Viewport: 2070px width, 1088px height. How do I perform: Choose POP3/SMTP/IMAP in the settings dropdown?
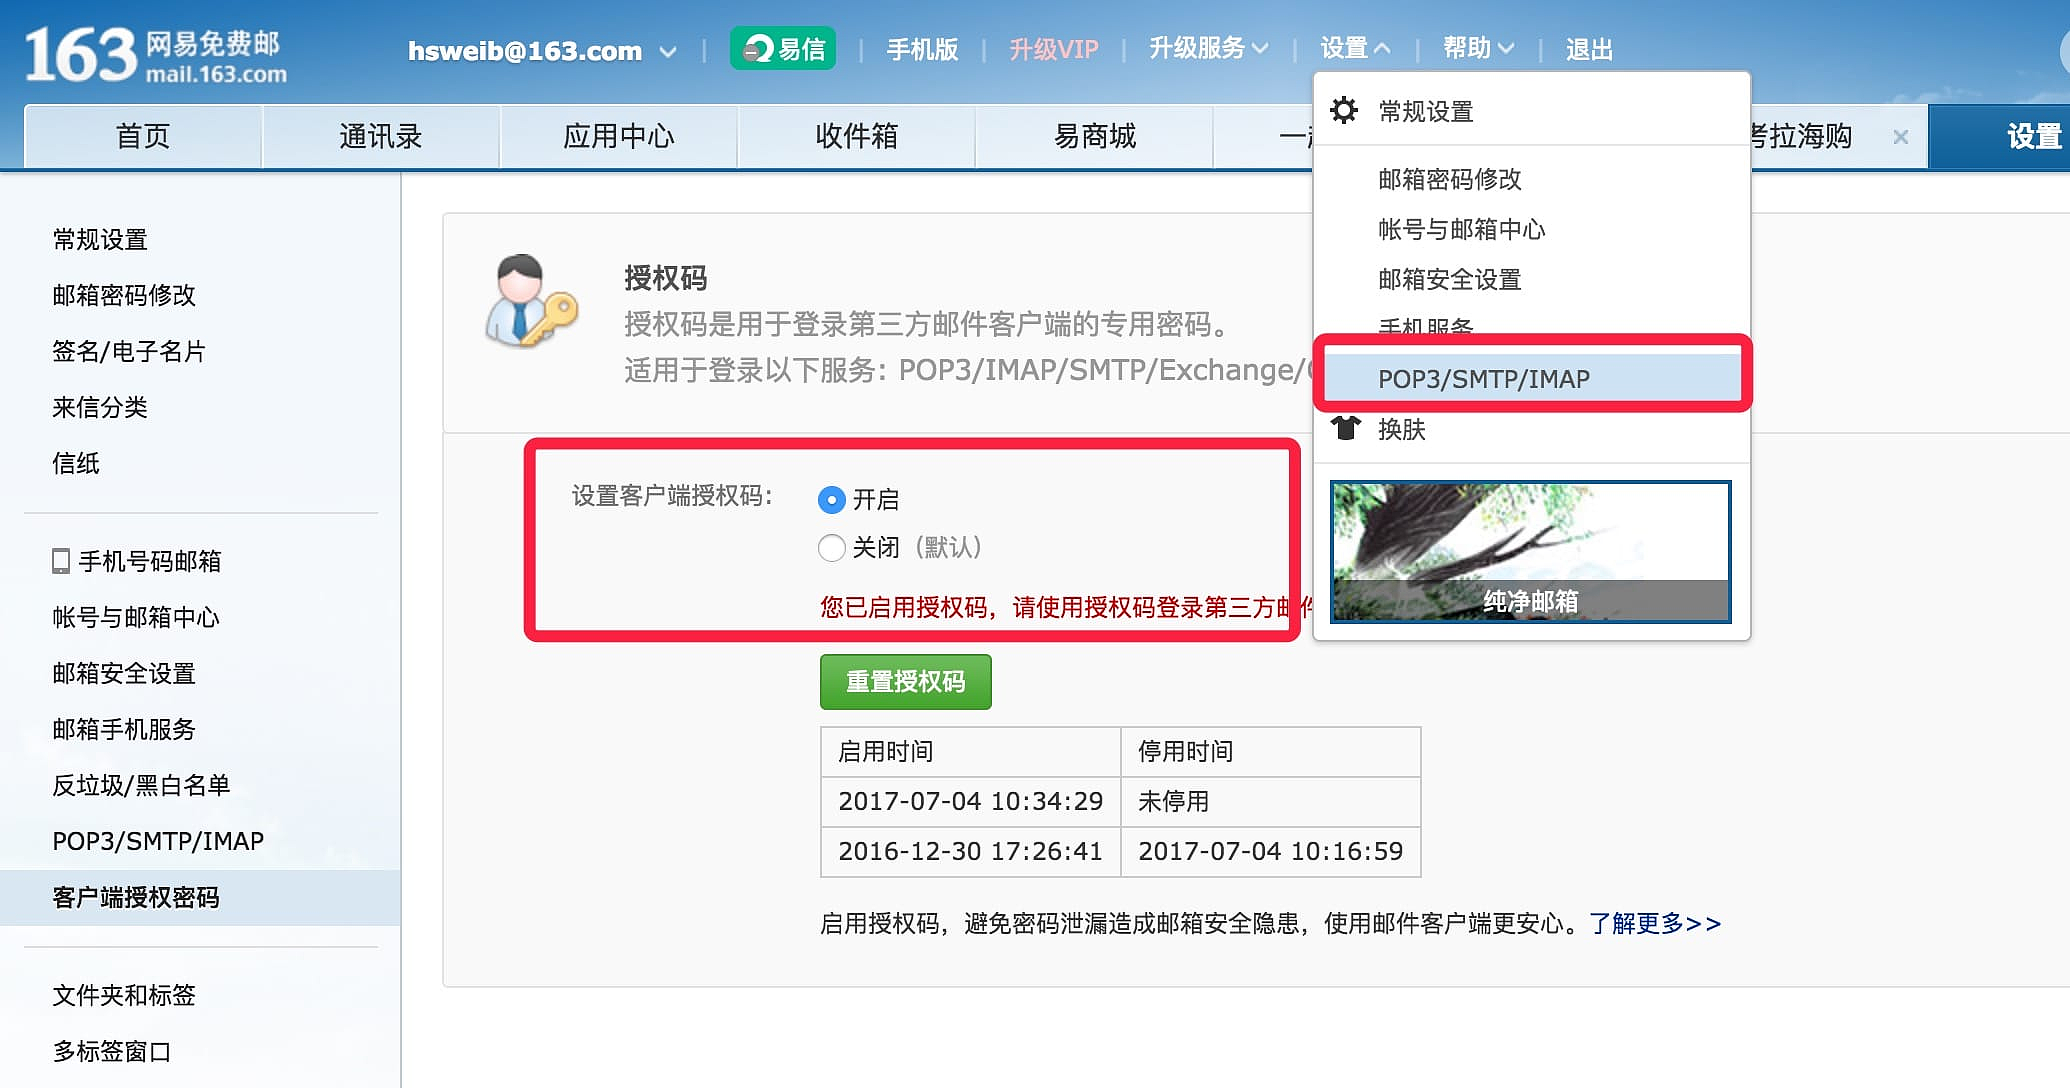(1483, 379)
